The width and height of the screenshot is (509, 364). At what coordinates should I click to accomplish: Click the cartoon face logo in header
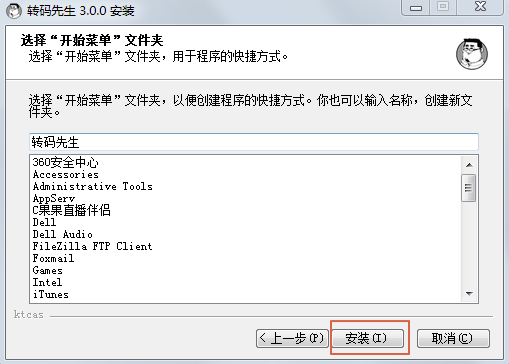(x=472, y=54)
